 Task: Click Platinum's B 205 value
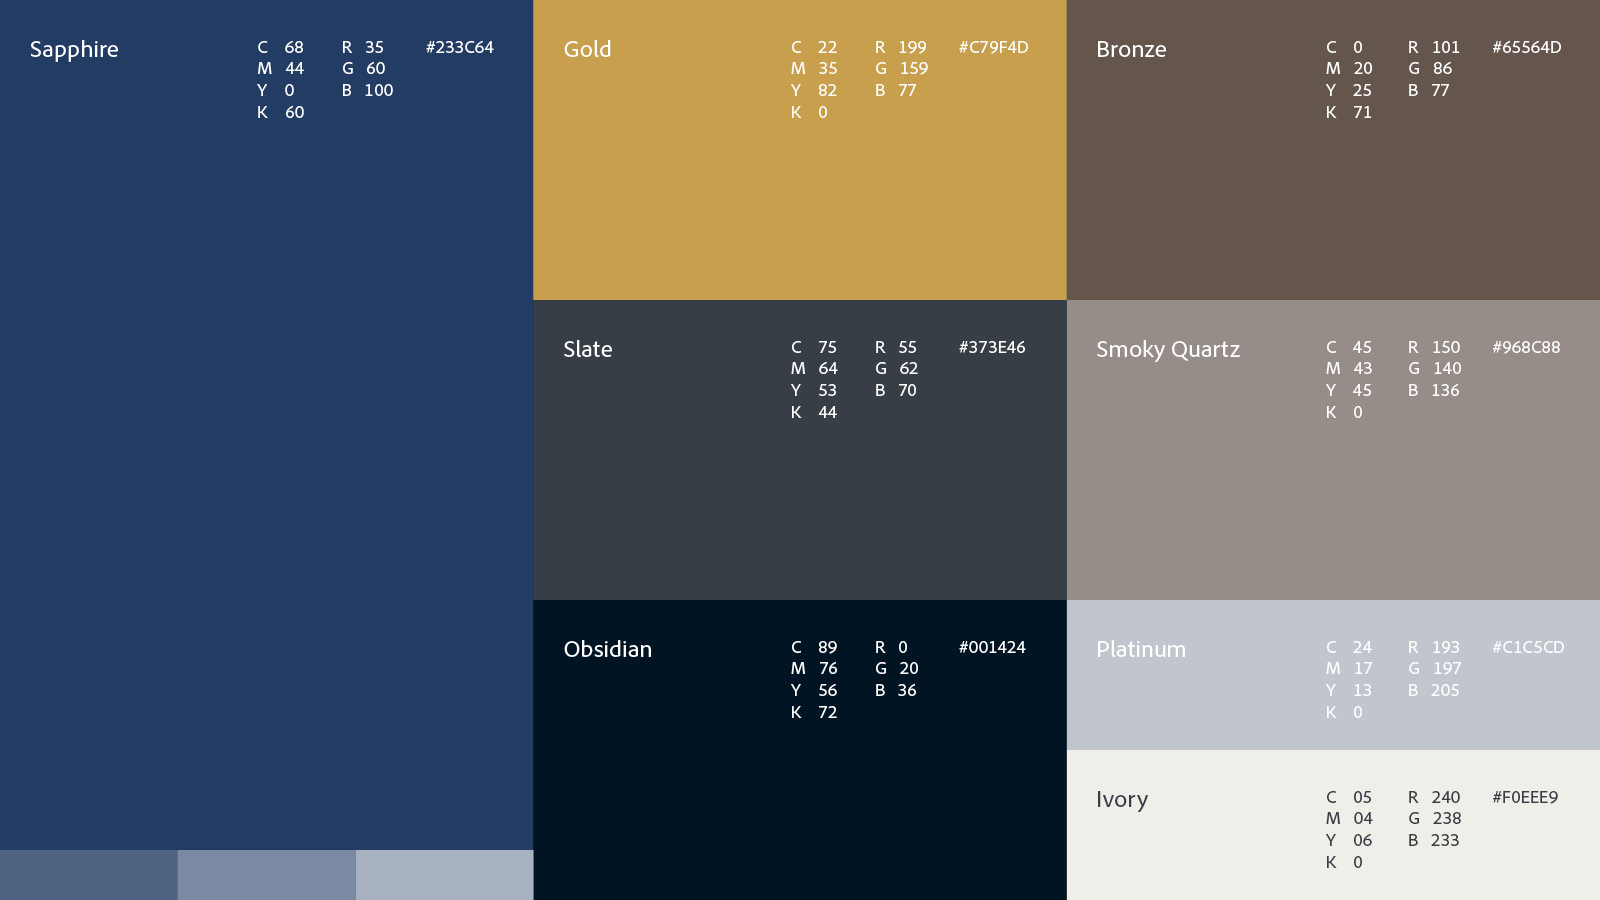(1434, 690)
